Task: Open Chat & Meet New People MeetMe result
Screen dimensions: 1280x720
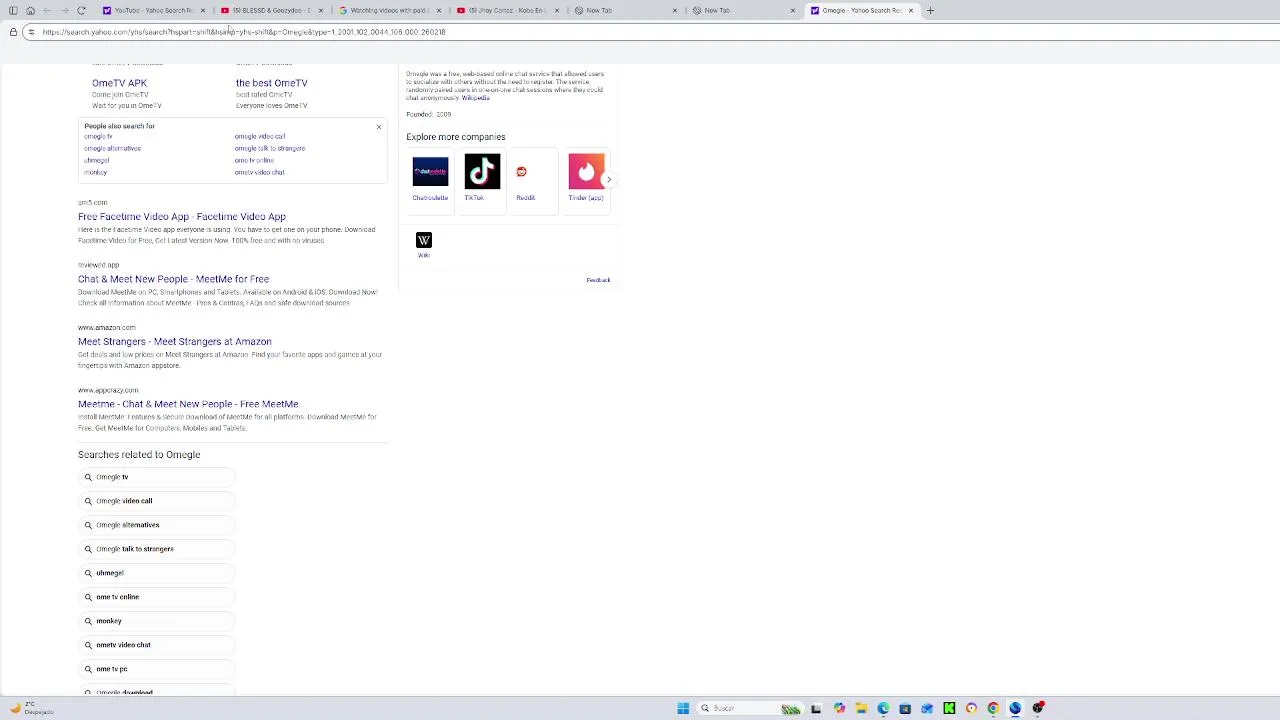Action: (173, 279)
